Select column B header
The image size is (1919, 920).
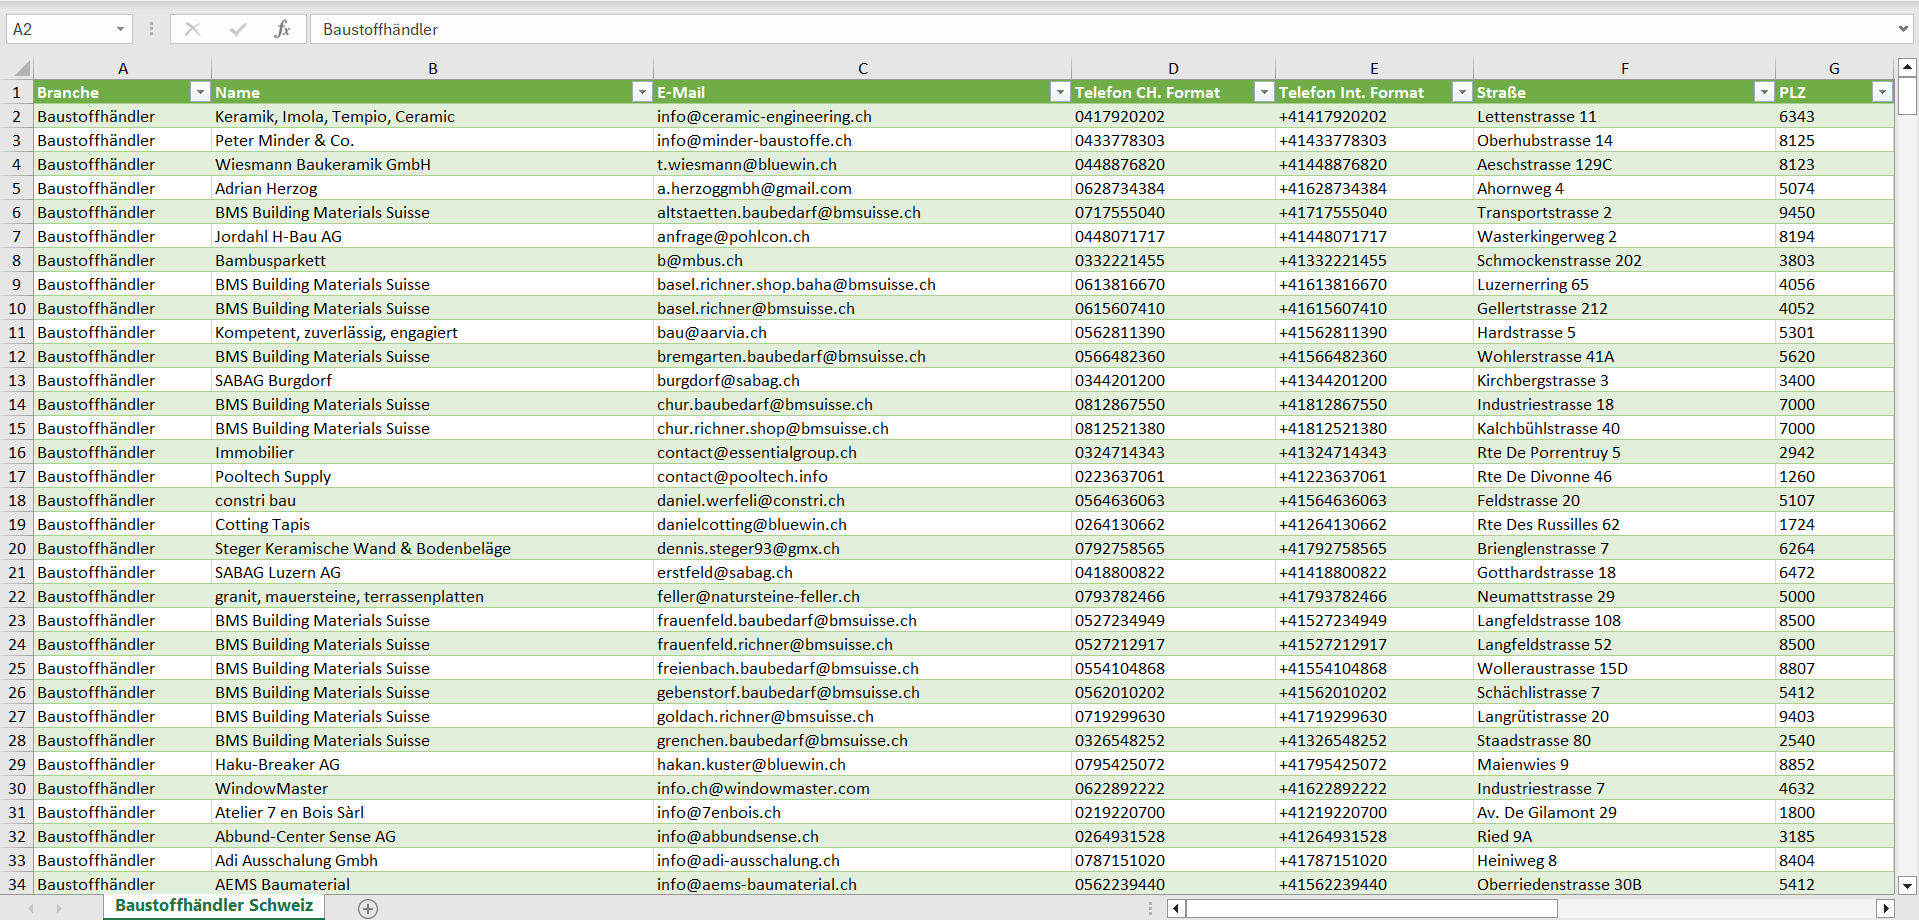433,69
